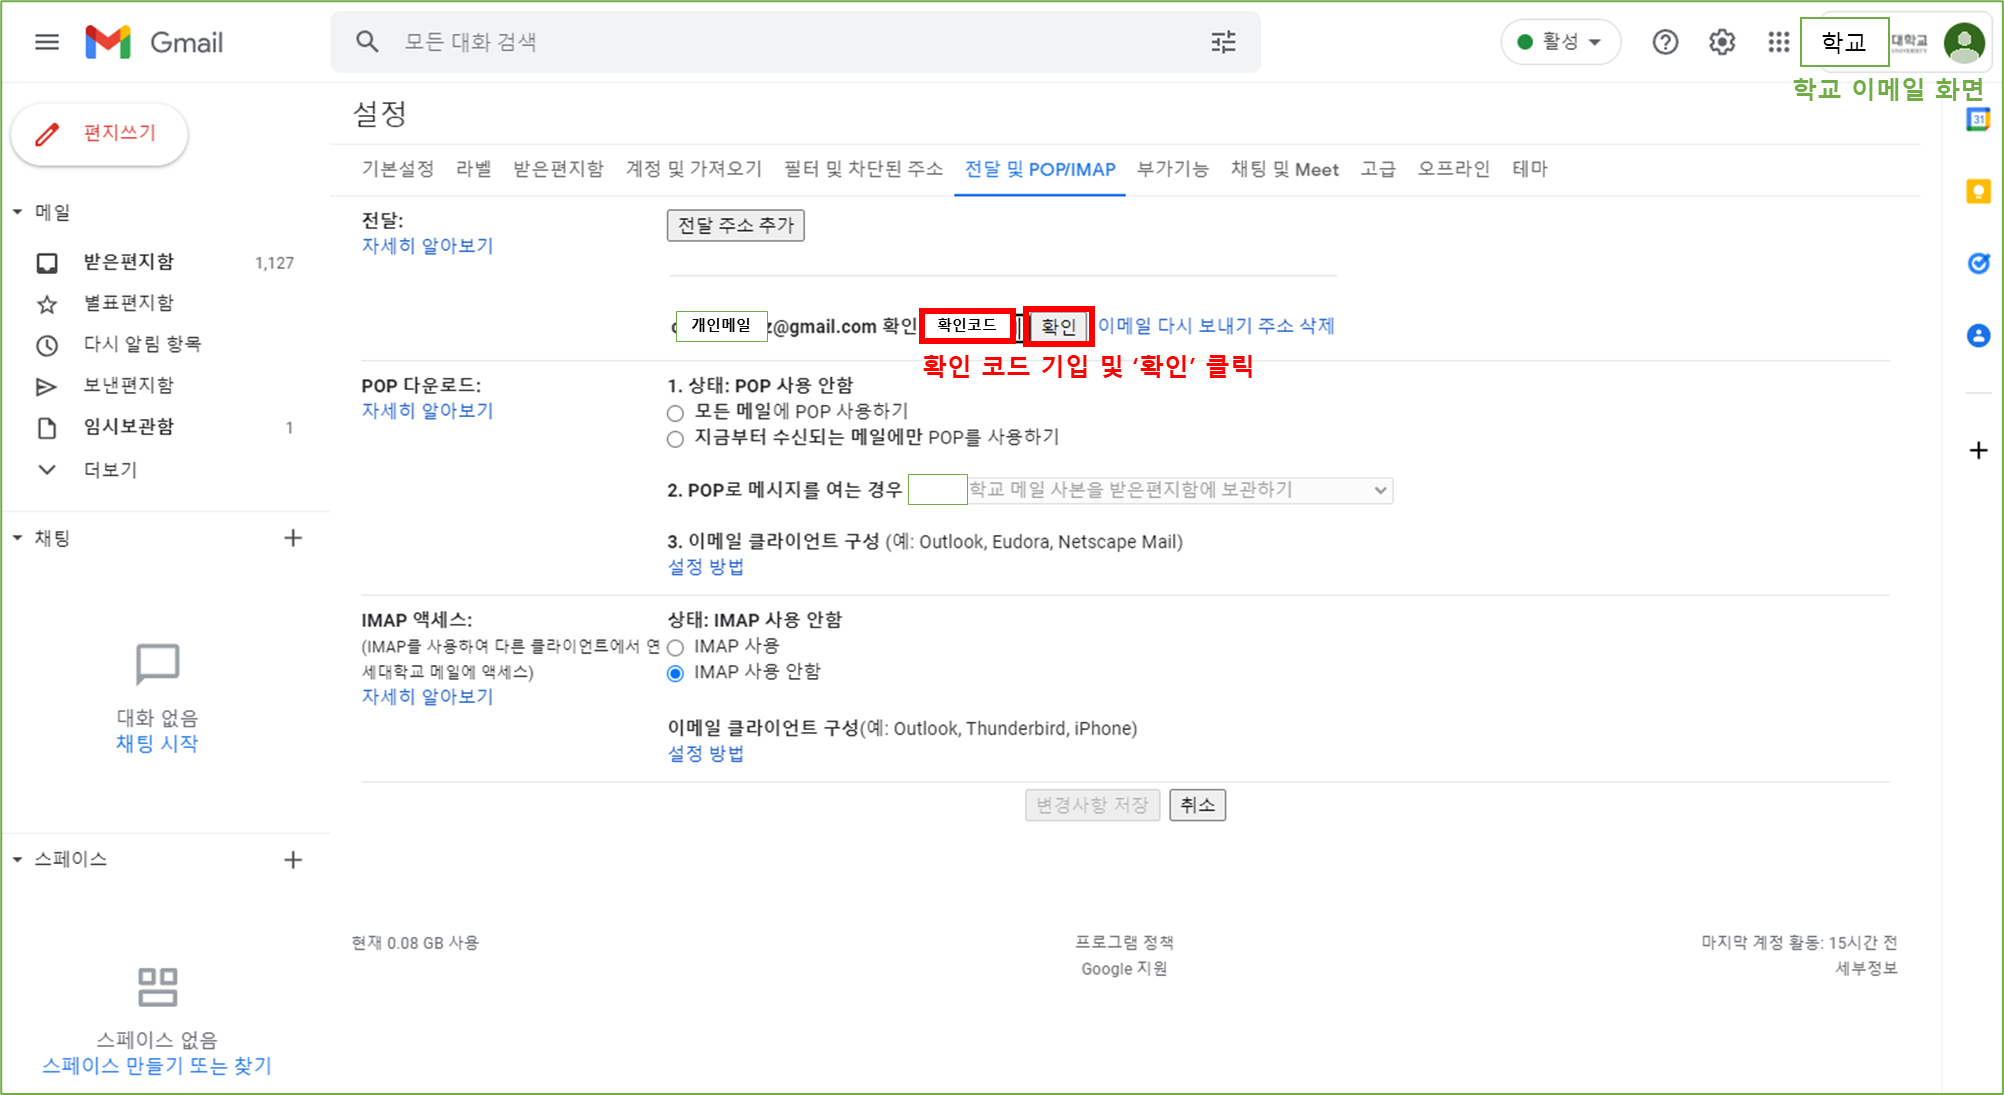This screenshot has width=2004, height=1095.
Task: Open 프로그램 정책 footer link
Action: [1124, 942]
